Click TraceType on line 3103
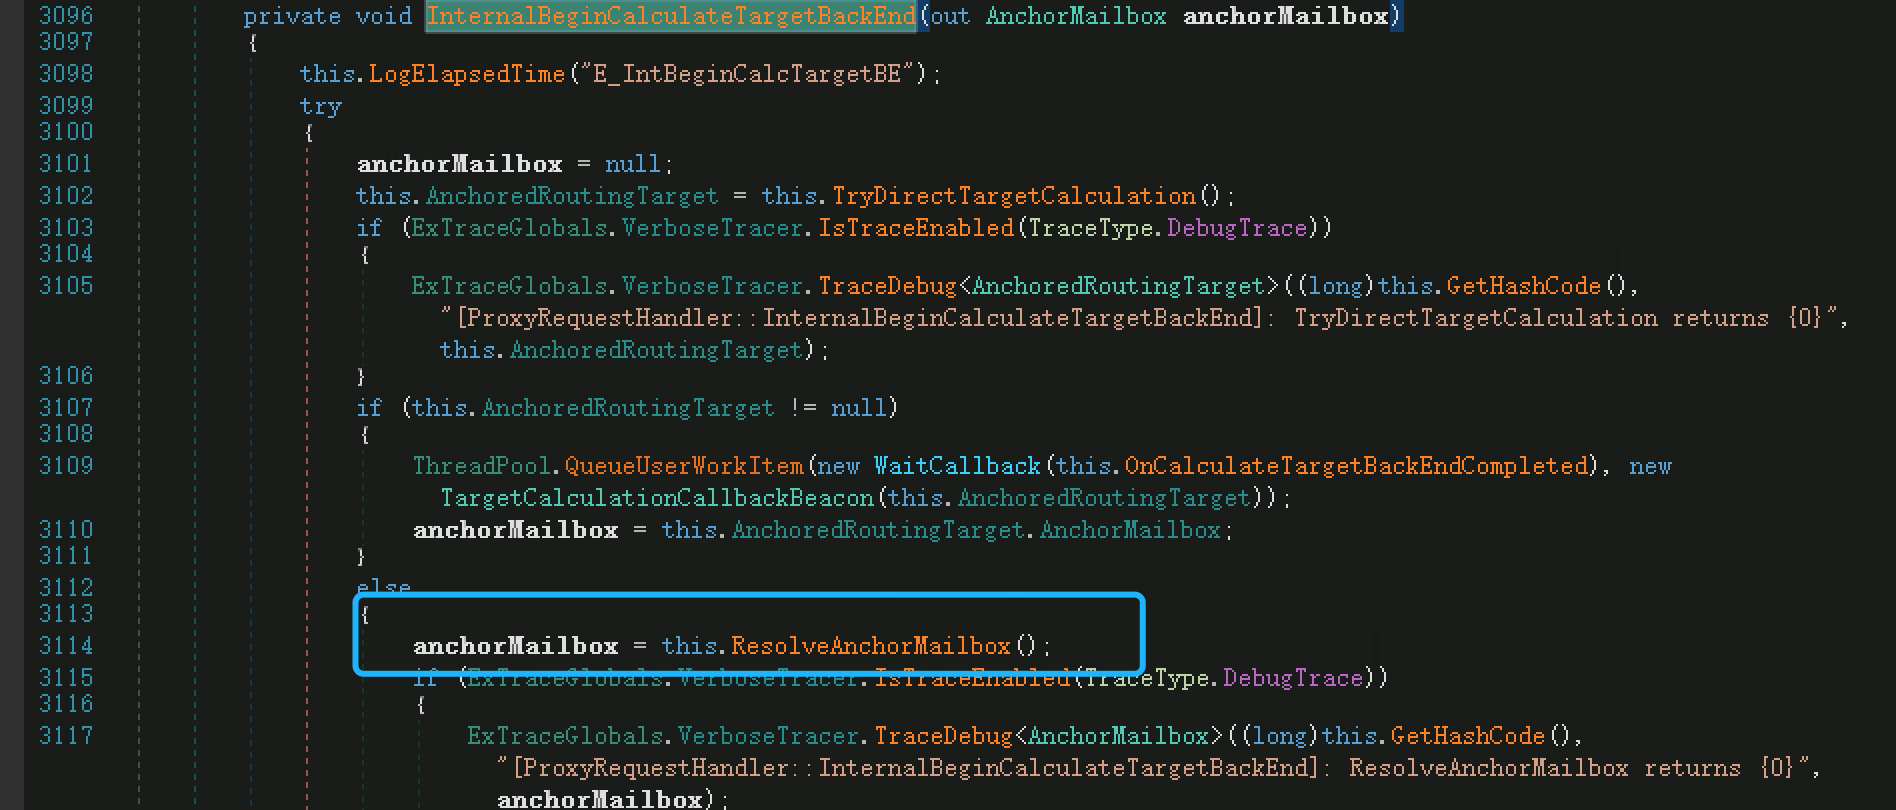 (x=1090, y=228)
